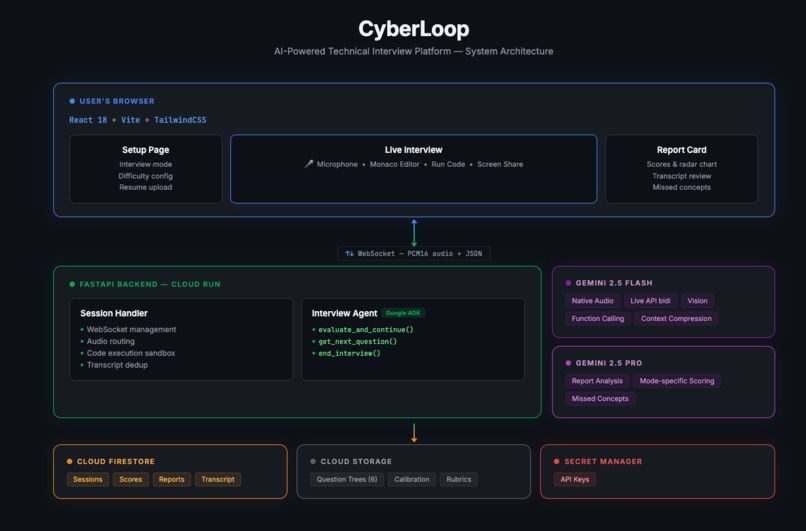The image size is (806, 531).
Task: Click the purple dot beside Gemini 2.5 Pro
Action: tap(568, 363)
